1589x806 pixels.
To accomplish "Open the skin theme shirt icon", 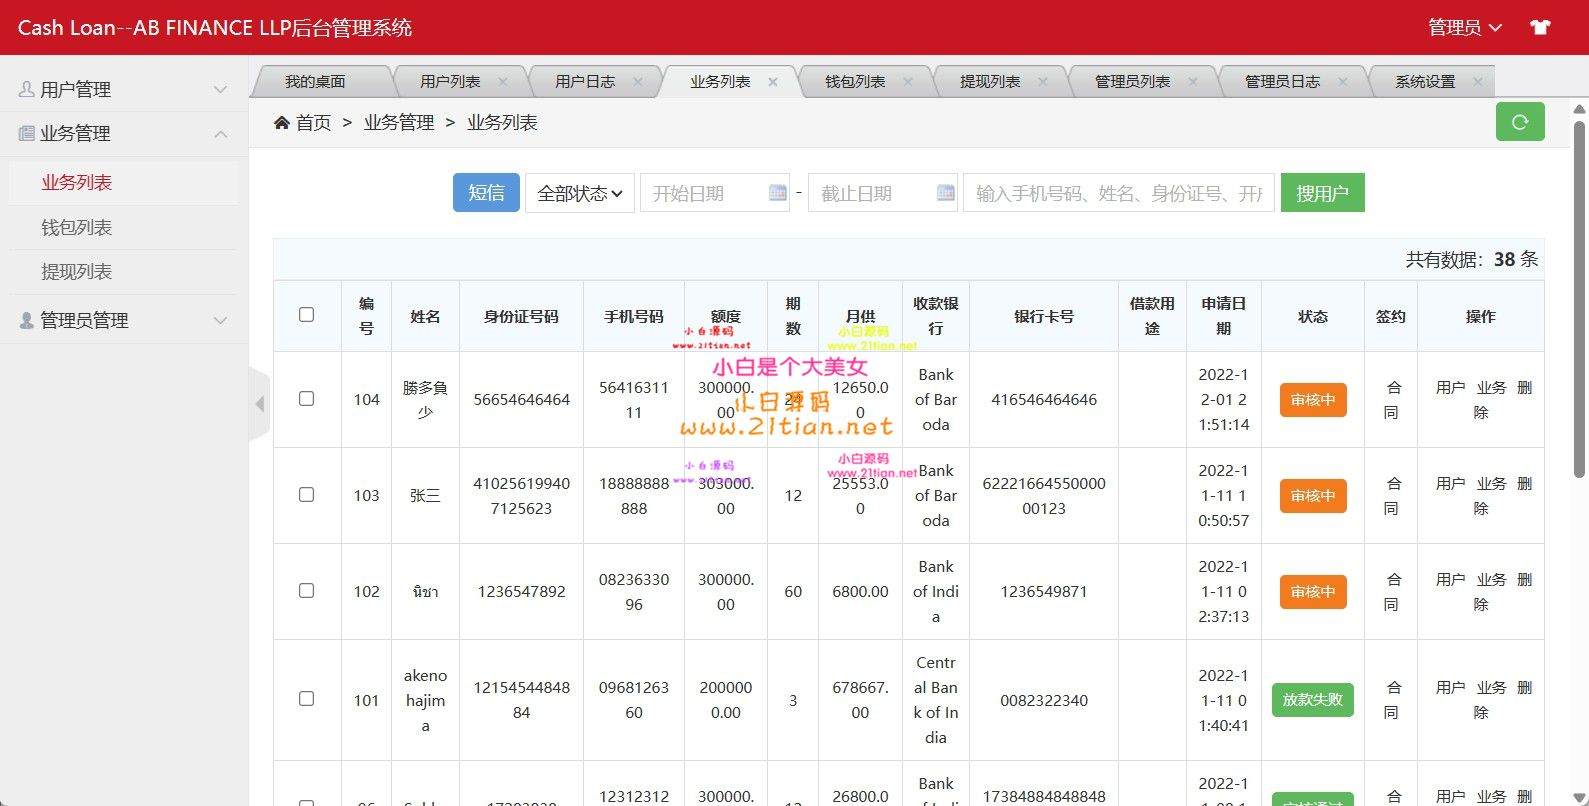I will [x=1540, y=27].
